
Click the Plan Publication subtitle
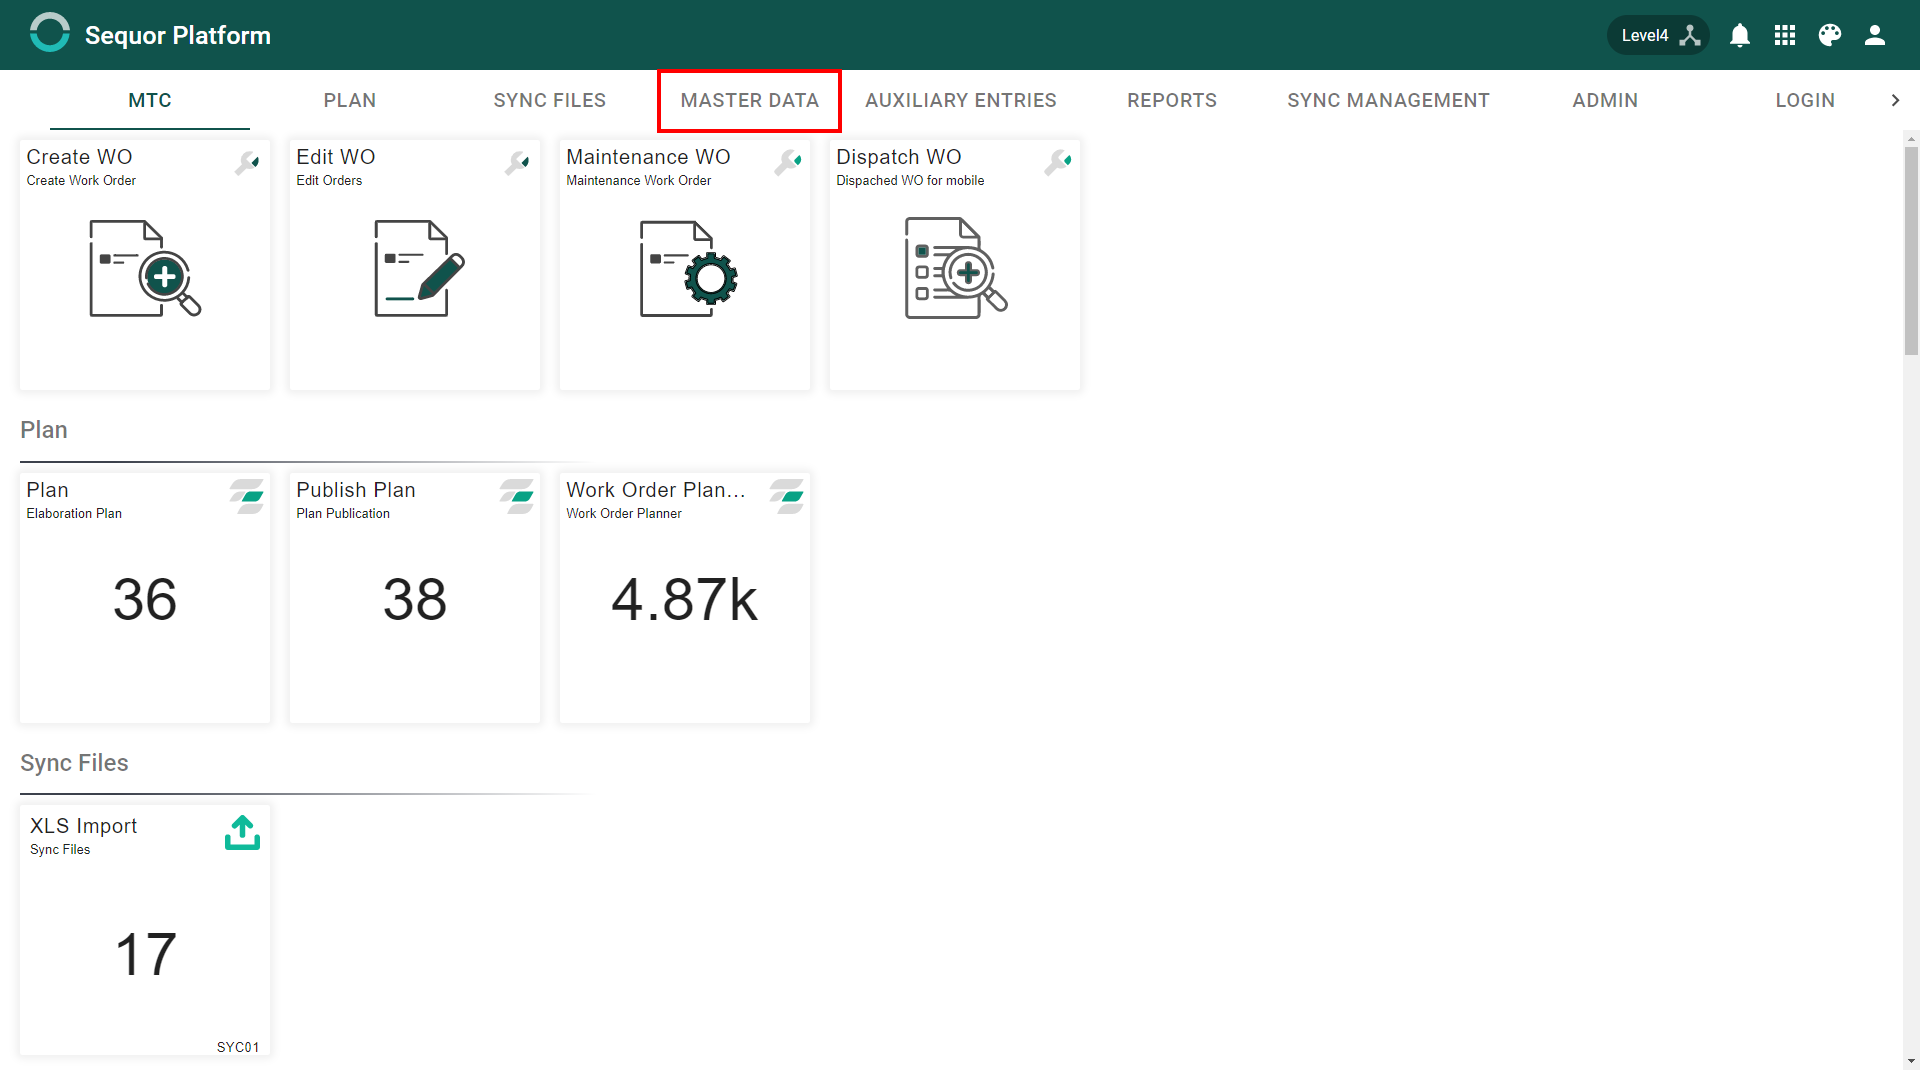tap(343, 513)
